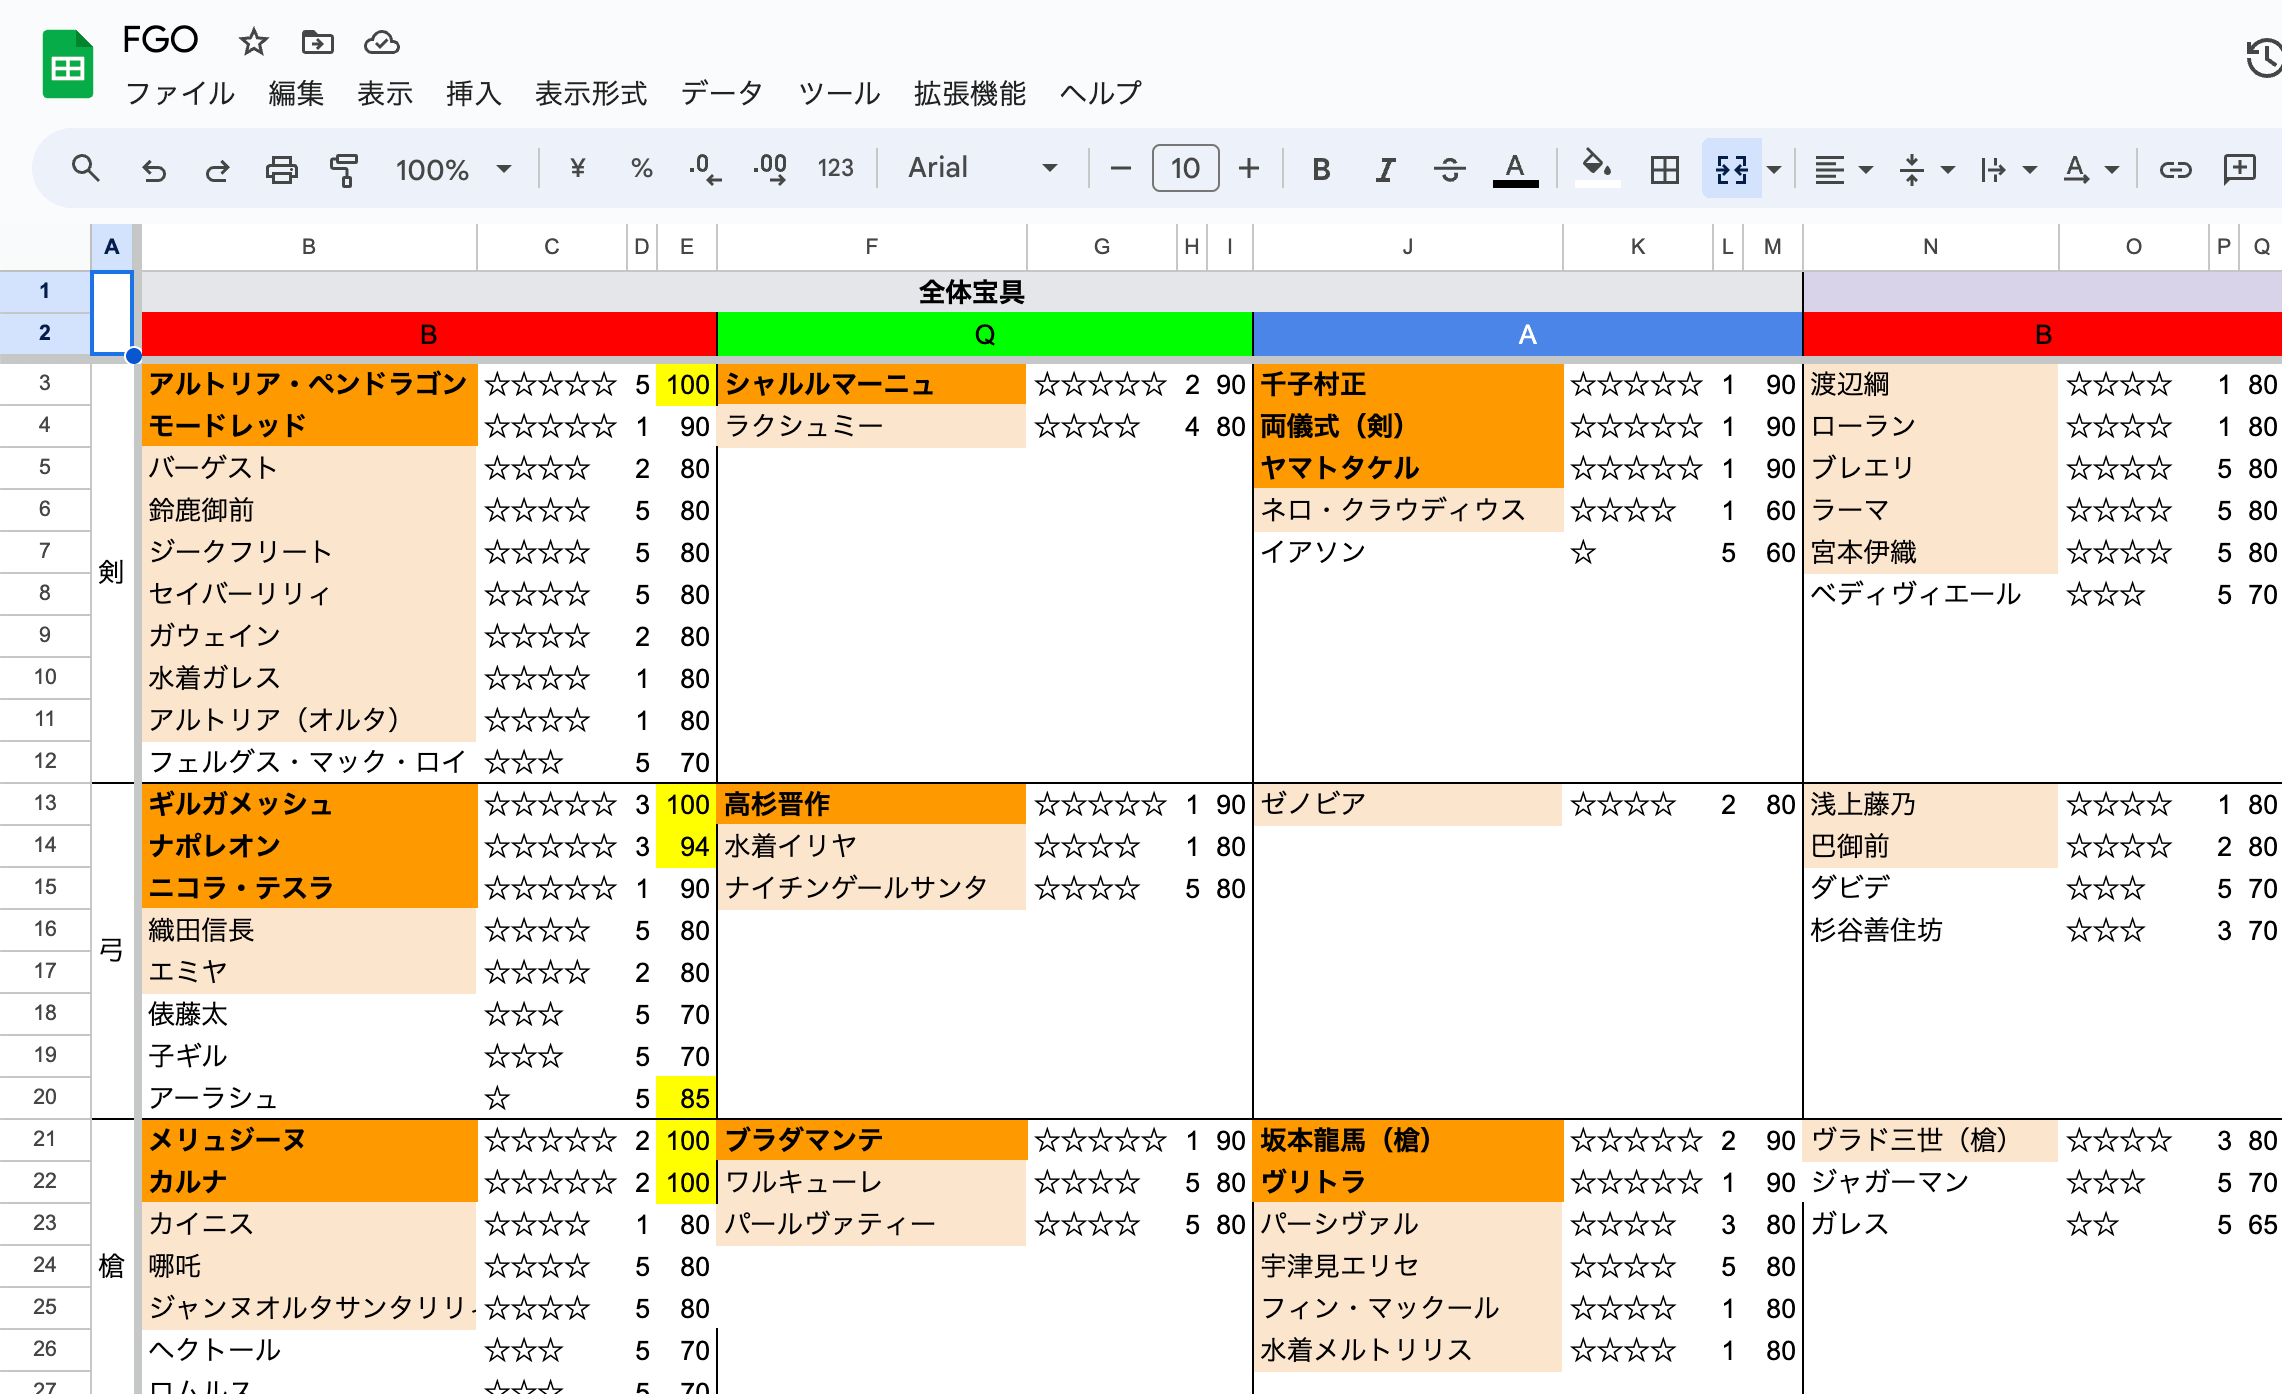
Task: Select cell ギルガメッシュ
Action: click(x=309, y=804)
